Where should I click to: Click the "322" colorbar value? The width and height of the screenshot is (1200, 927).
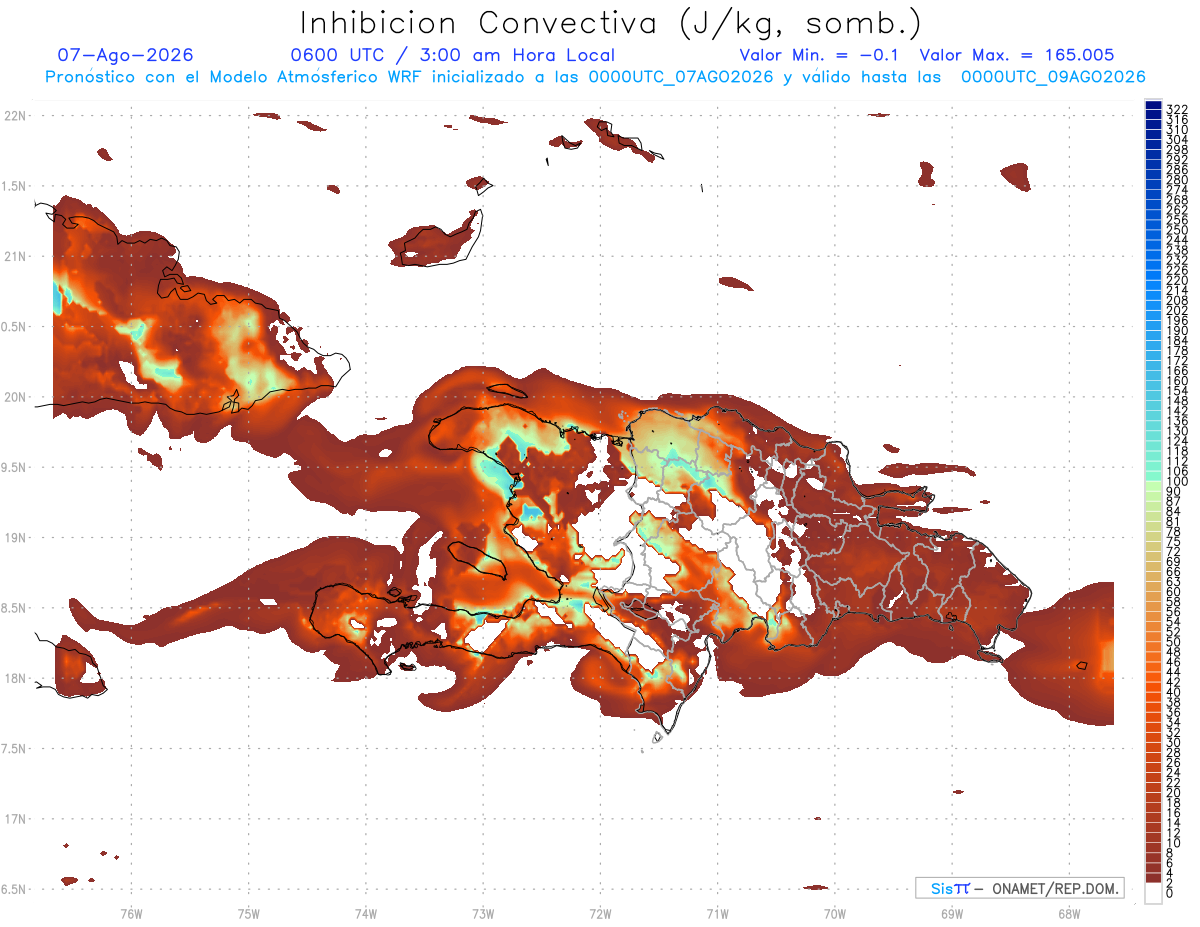pyautogui.click(x=1176, y=108)
